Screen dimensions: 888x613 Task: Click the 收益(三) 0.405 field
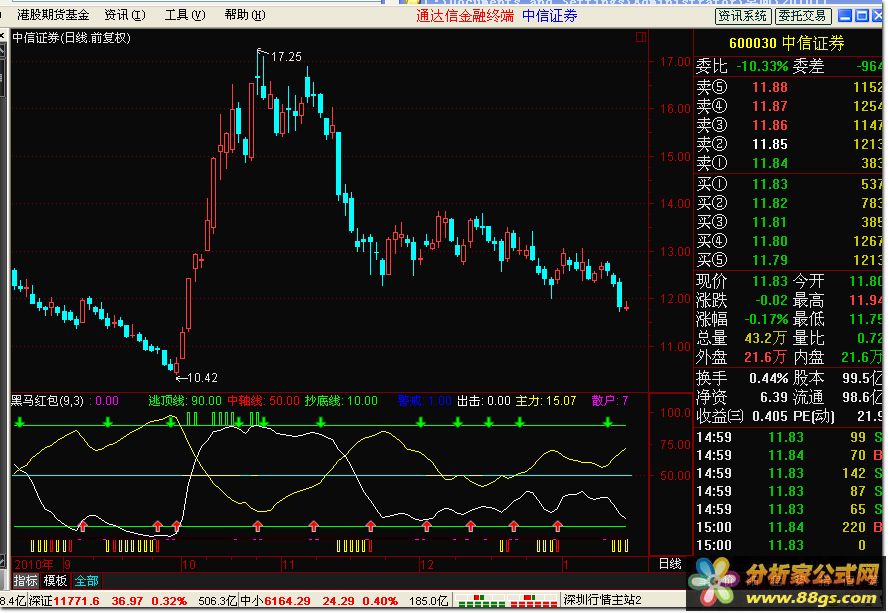(742, 416)
